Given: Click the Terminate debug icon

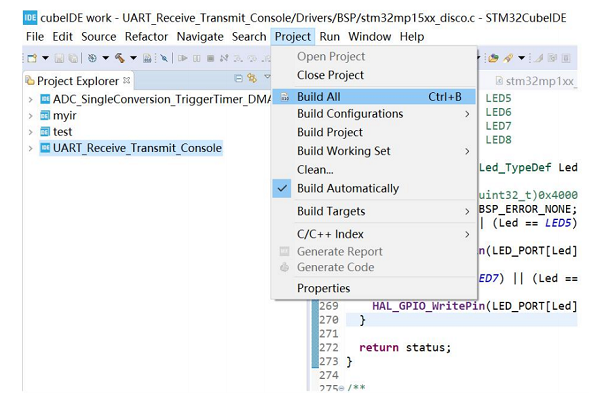Looking at the screenshot, I should (x=210, y=58).
